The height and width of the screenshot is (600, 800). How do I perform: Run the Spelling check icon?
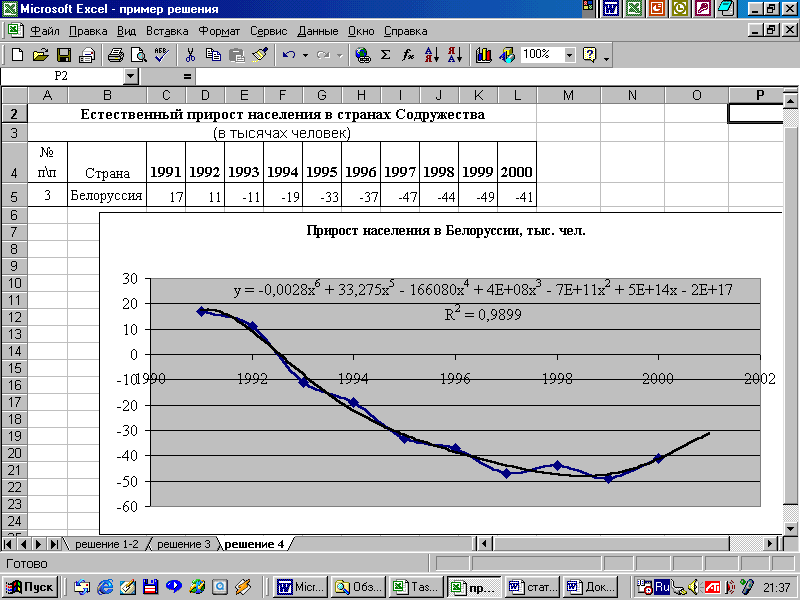(x=162, y=55)
